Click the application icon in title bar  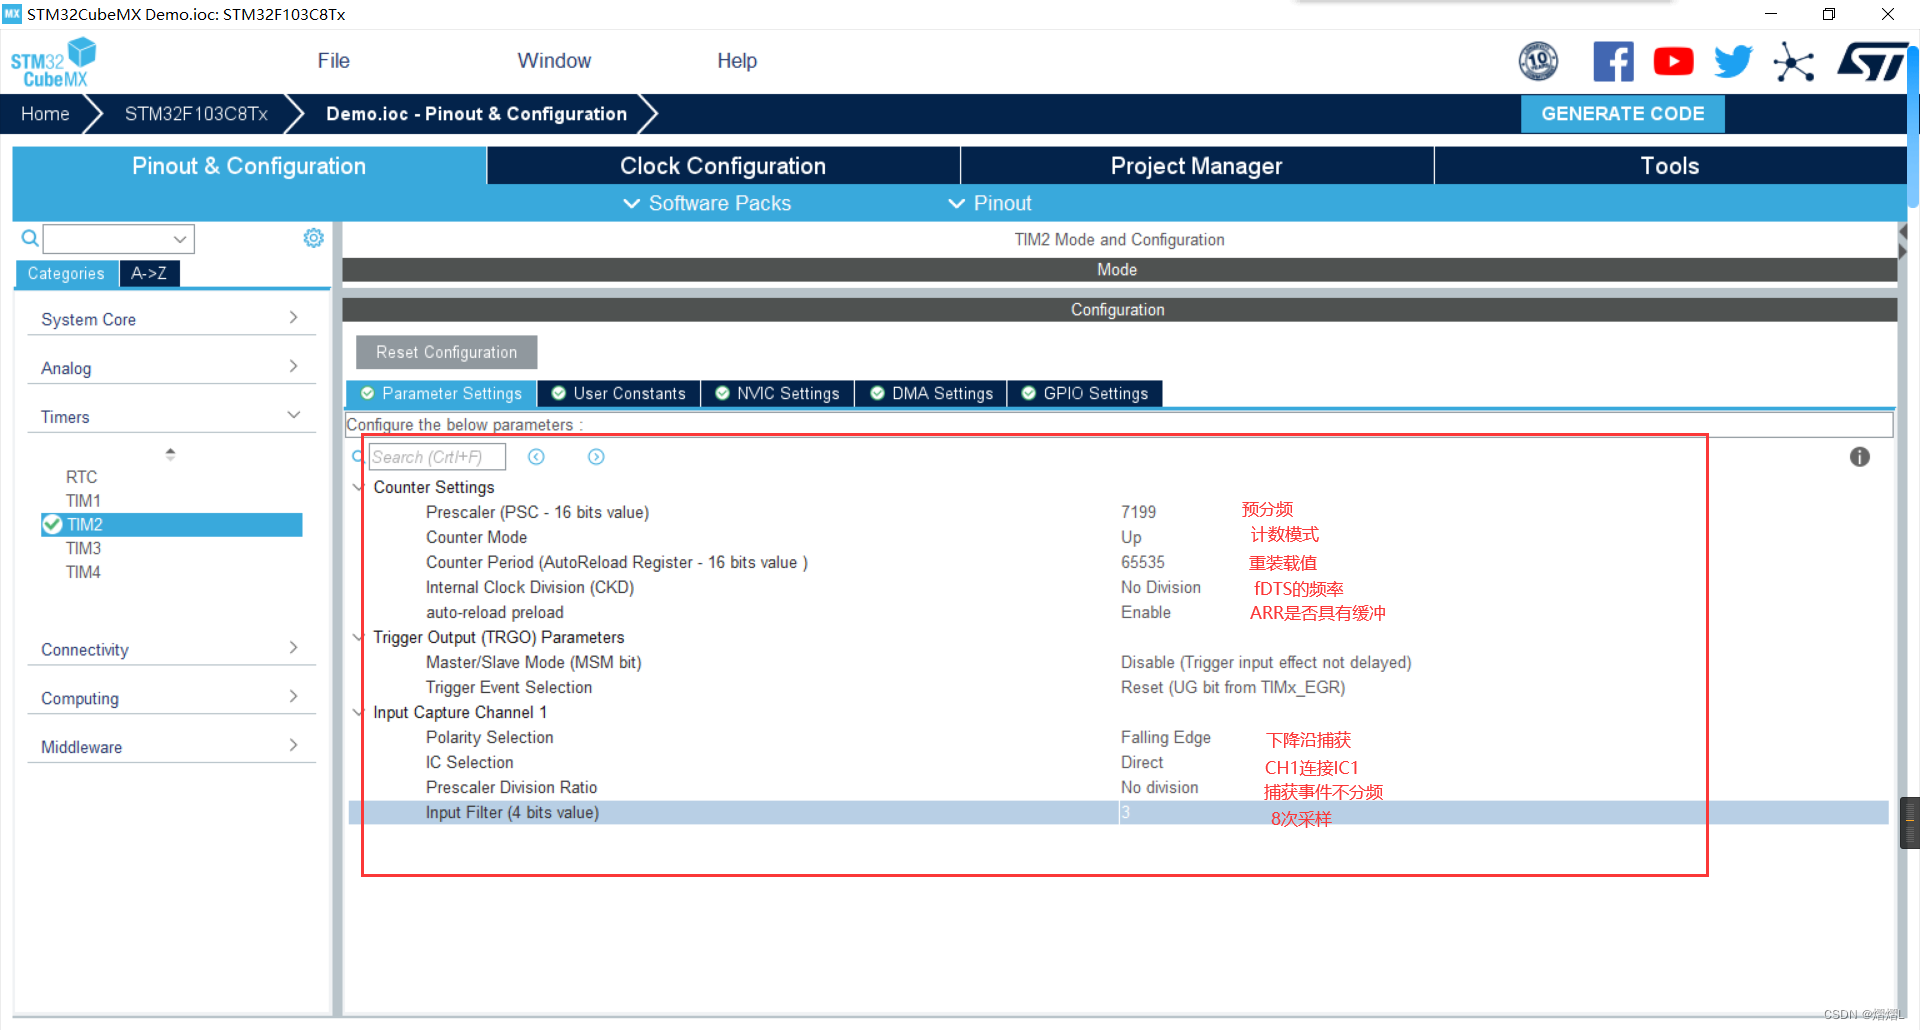12,14
